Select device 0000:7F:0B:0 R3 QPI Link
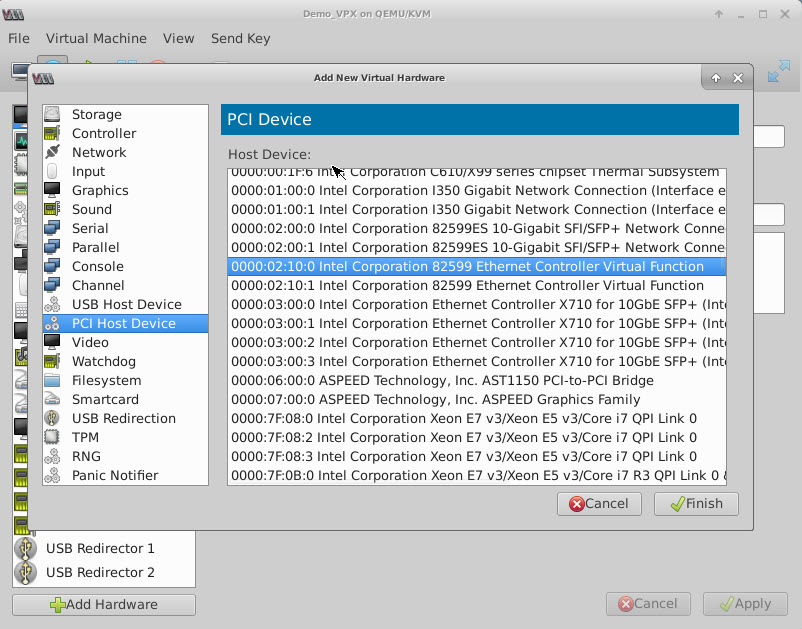Viewport: 802px width, 629px height. tap(477, 475)
